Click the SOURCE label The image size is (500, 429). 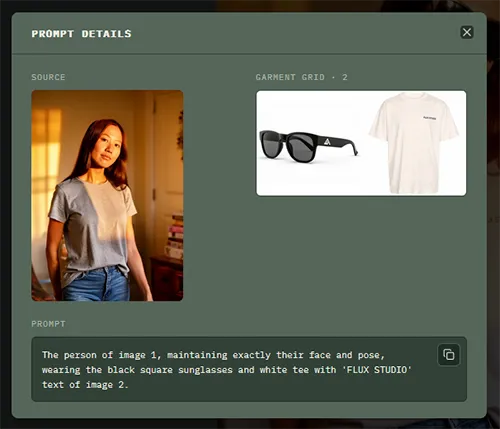[x=48, y=77]
